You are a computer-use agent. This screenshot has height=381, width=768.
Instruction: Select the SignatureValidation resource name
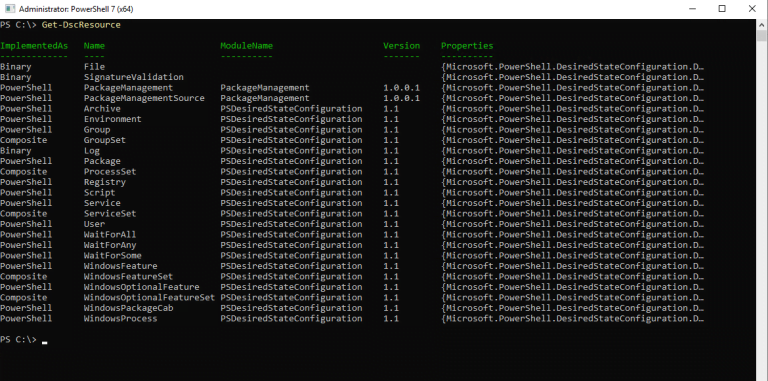click(134, 77)
